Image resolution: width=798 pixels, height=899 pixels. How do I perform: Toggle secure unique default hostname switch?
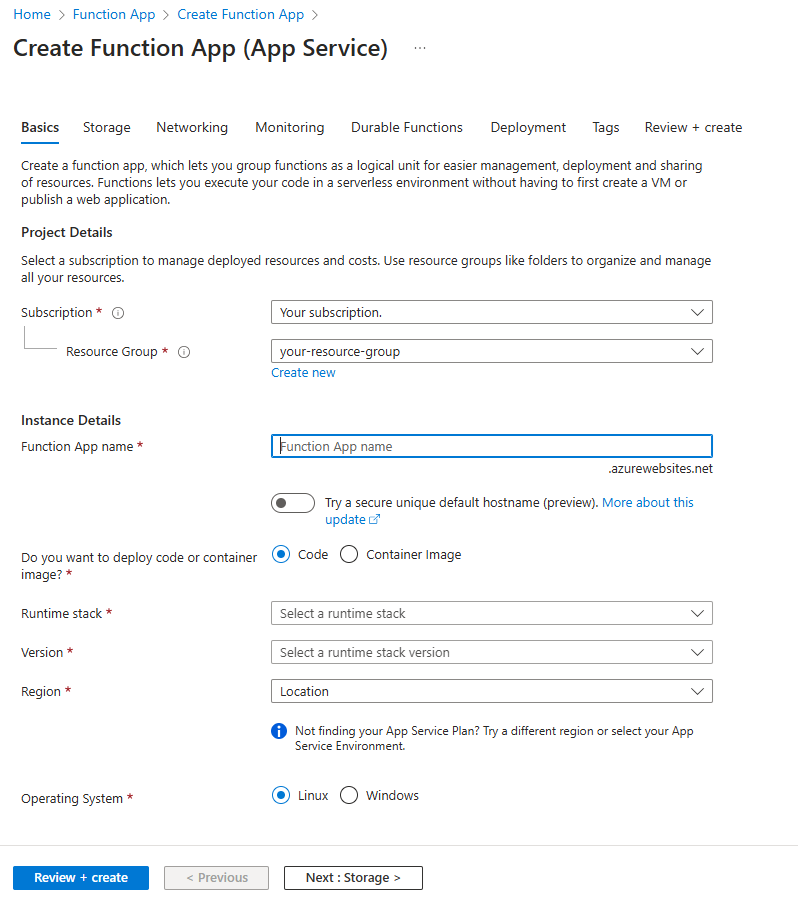[x=293, y=503]
